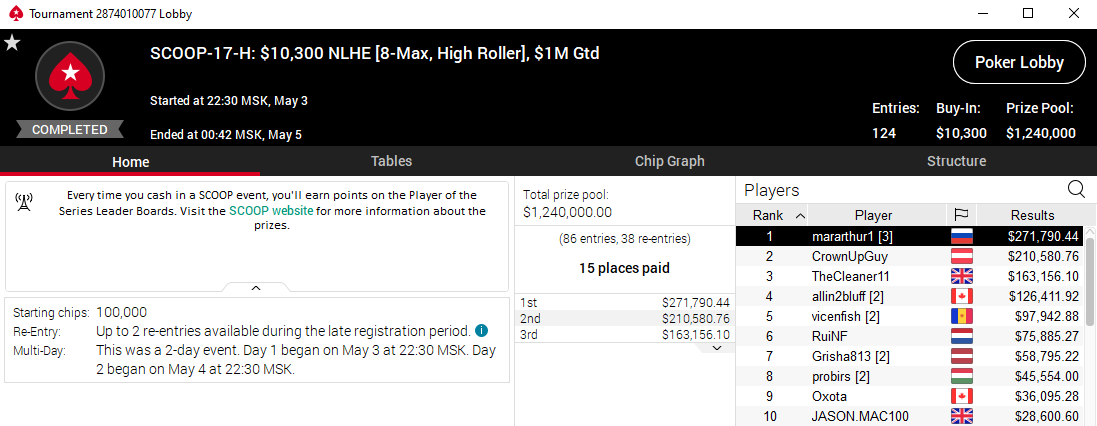Click the Moldova flag next to vicenfish
Image resolution: width=1097 pixels, height=426 pixels.
[961, 316]
